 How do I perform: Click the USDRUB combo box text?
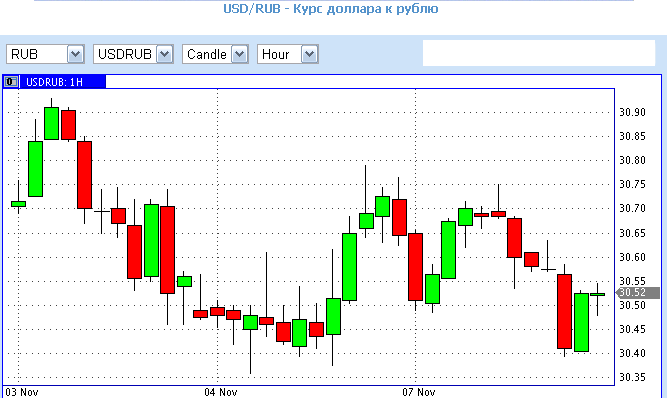[125, 54]
